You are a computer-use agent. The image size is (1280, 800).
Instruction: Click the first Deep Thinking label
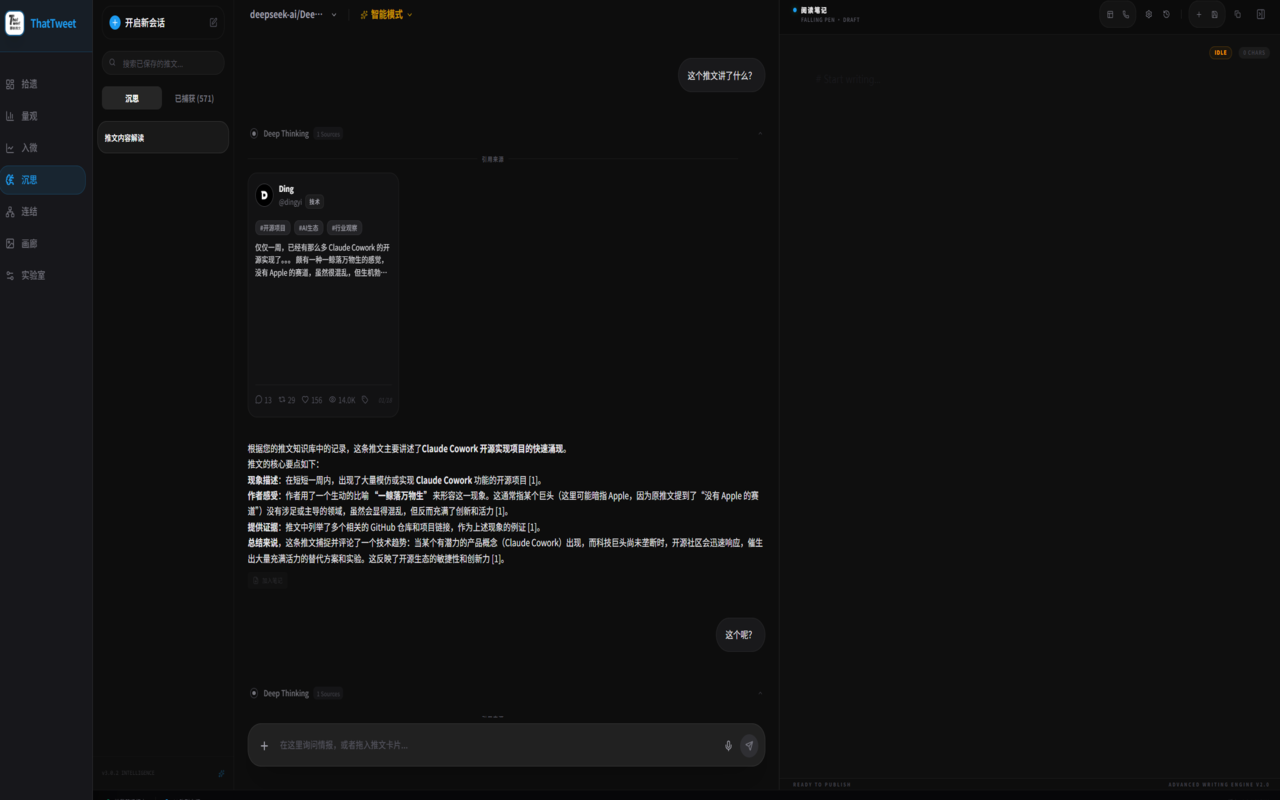(x=286, y=134)
